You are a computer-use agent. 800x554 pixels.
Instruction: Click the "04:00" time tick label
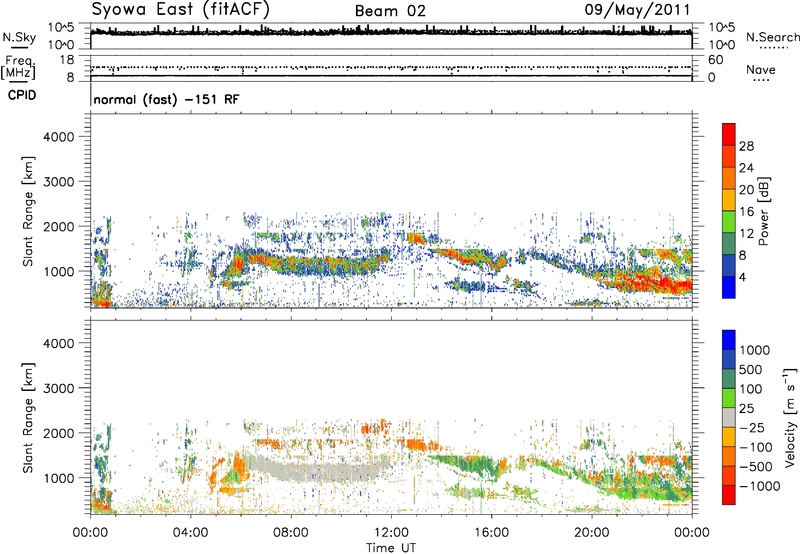(190, 533)
